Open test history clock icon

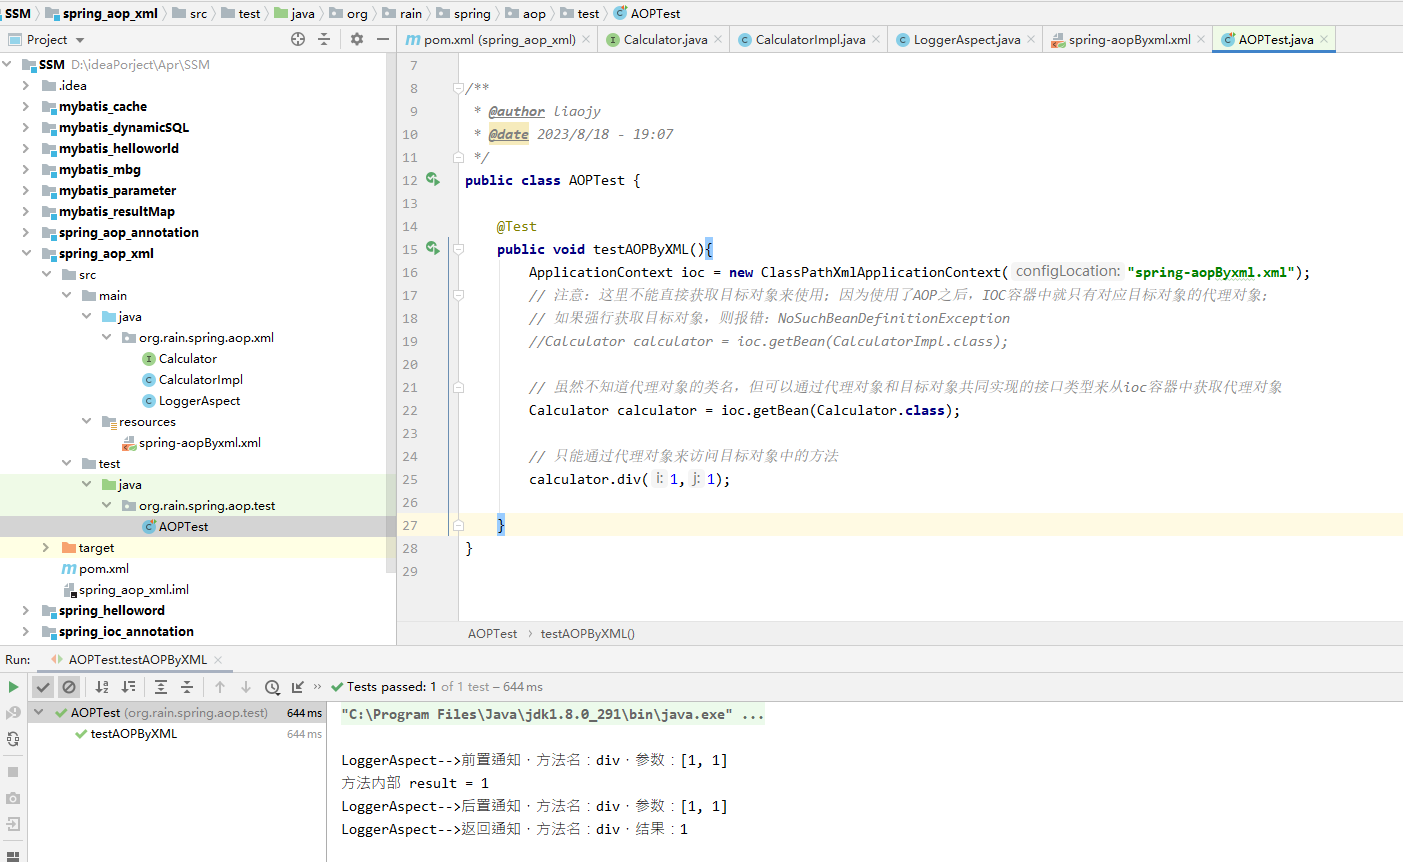[272, 687]
